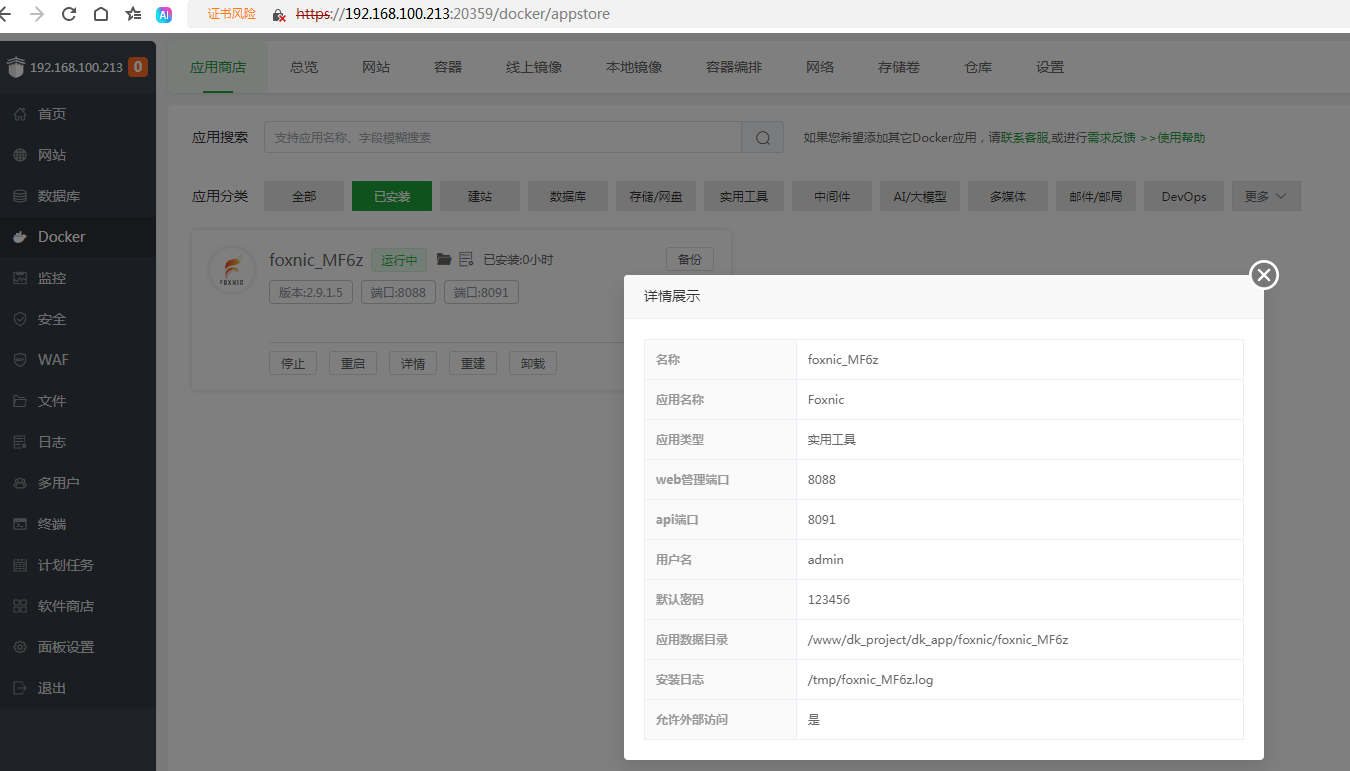Viewport: 1350px width, 771px height.
Task: Filter apps by 全部 category
Action: tap(304, 196)
